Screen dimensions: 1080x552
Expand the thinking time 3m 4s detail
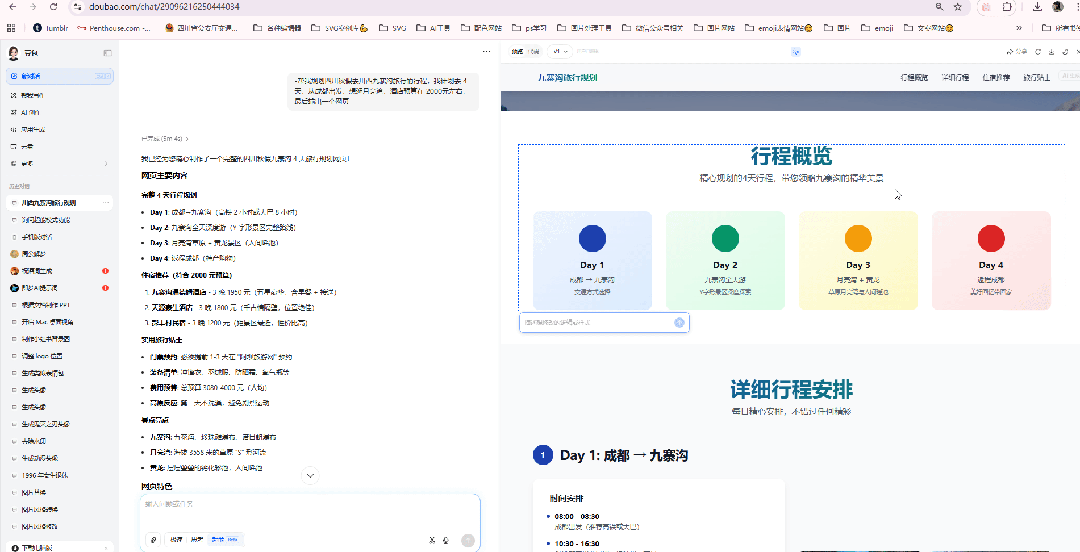pyautogui.click(x=165, y=139)
